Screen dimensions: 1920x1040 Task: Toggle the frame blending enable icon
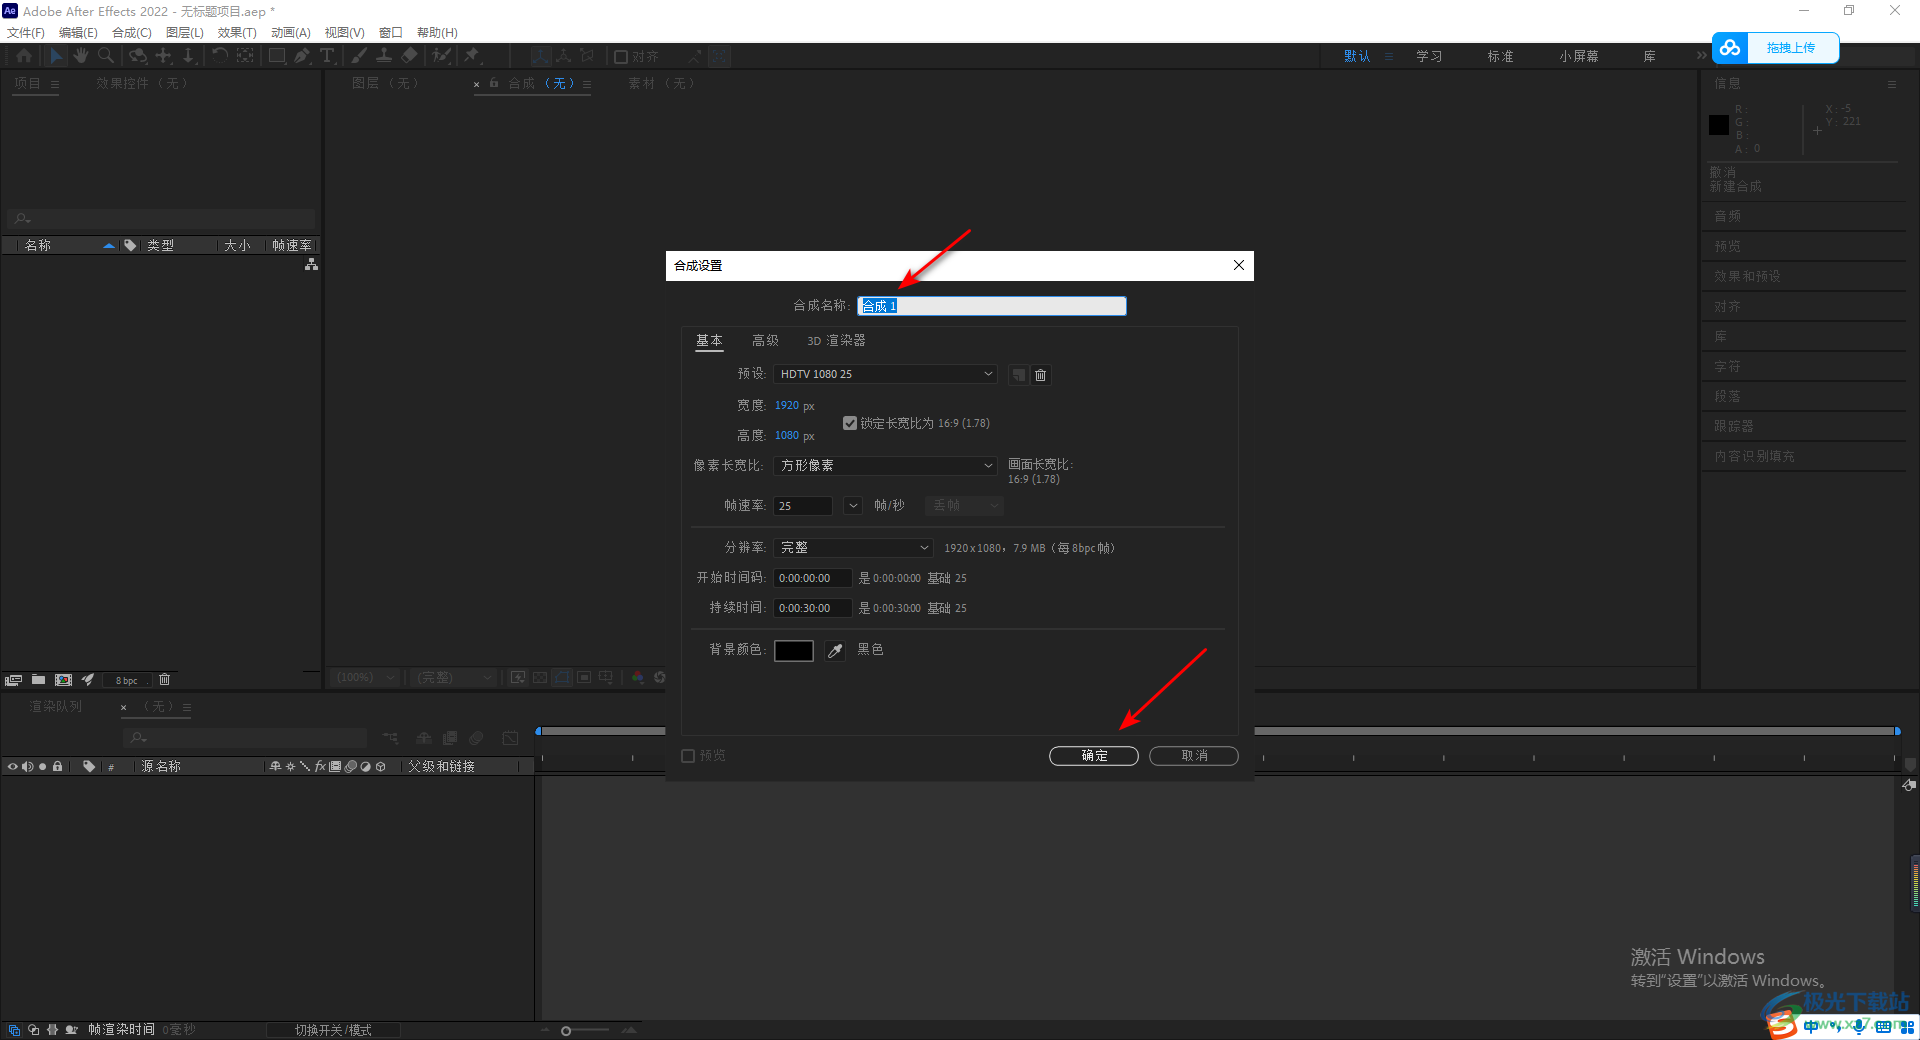[x=450, y=738]
